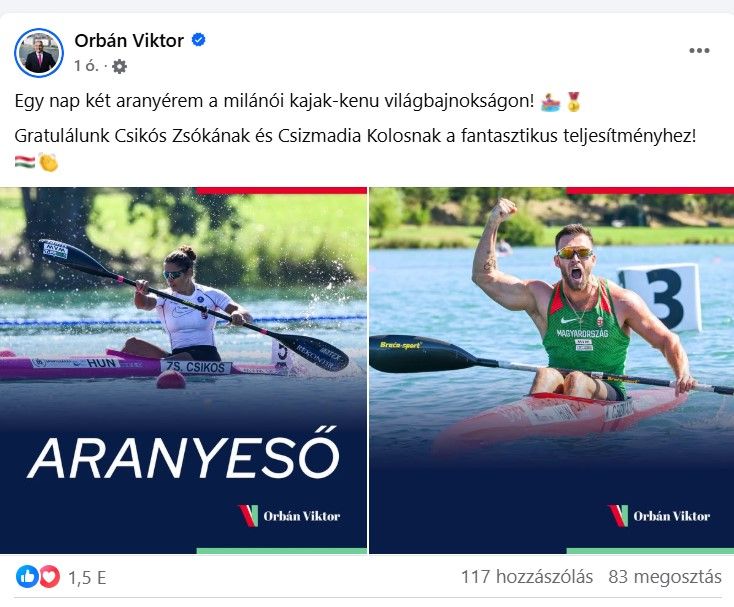Click the Orbán Viktor logo on left image

(289, 516)
